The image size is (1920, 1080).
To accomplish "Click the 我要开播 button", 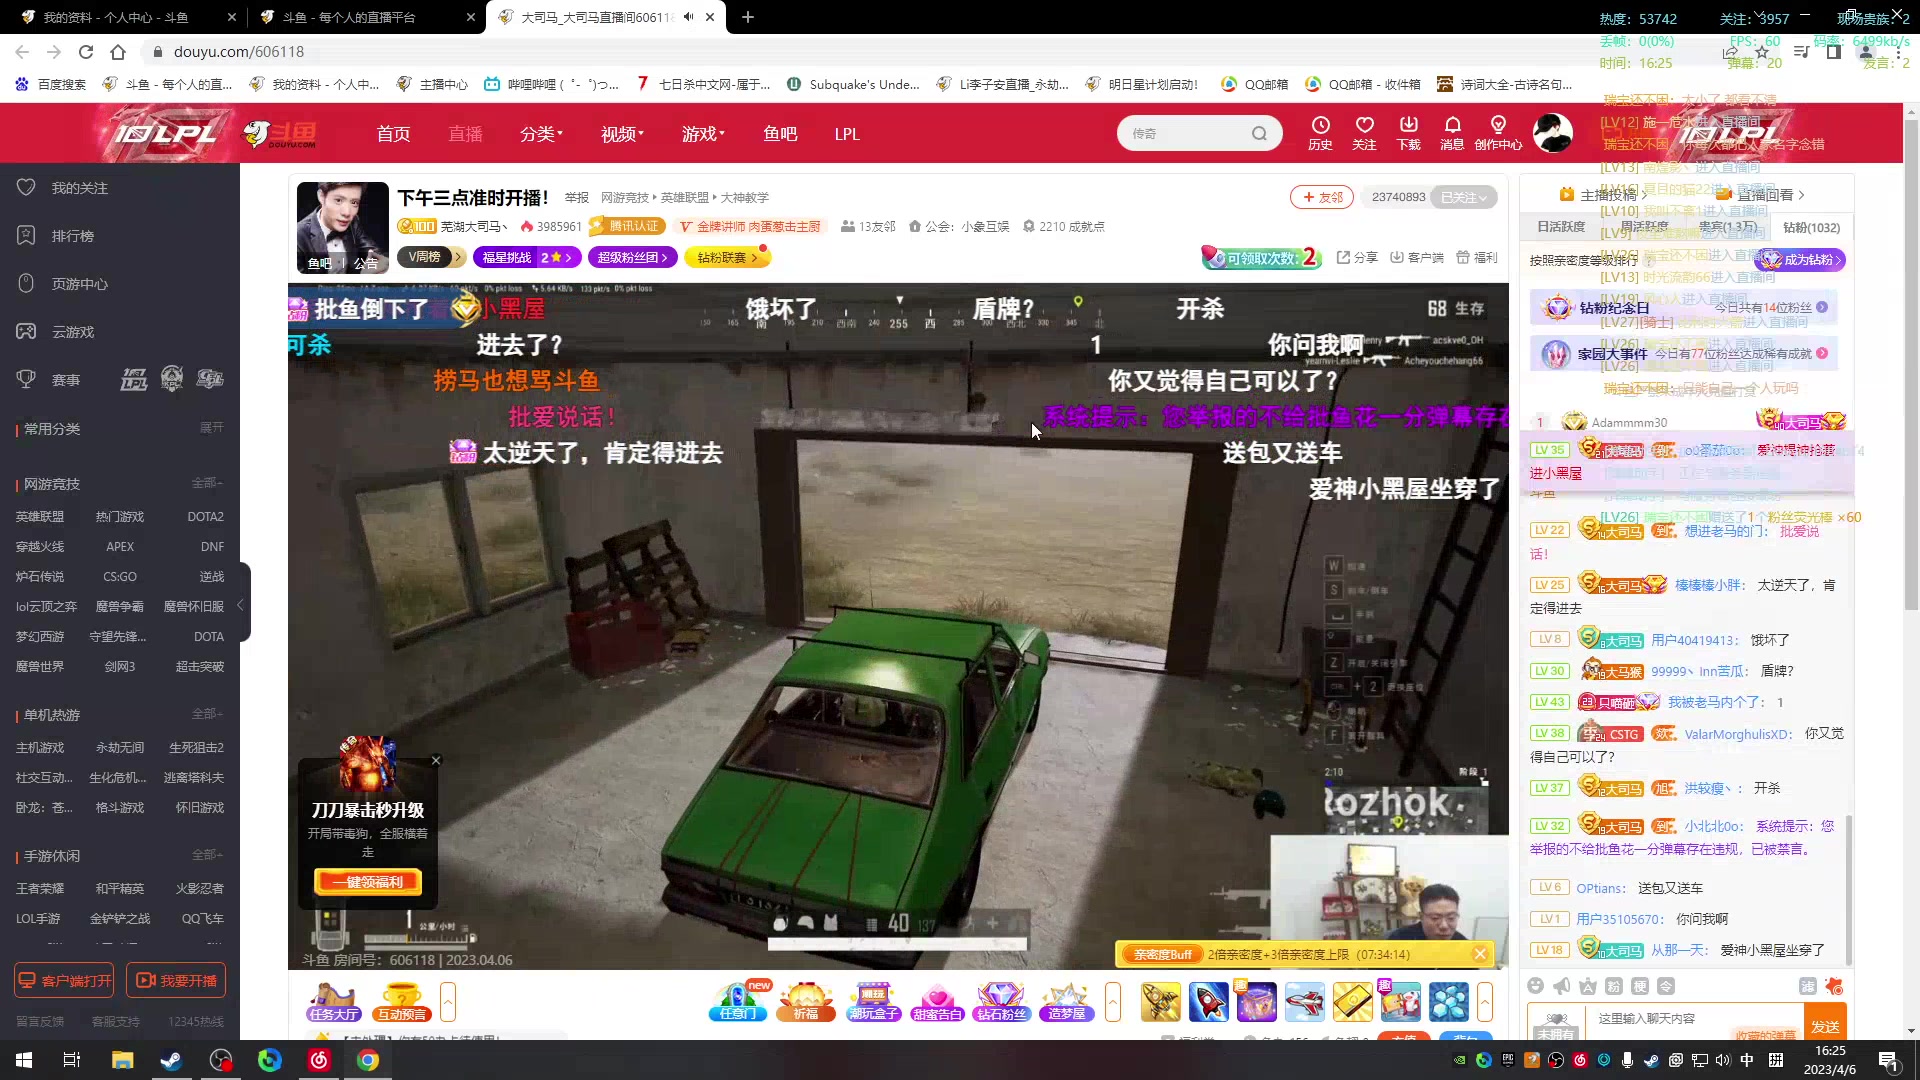I will (176, 980).
